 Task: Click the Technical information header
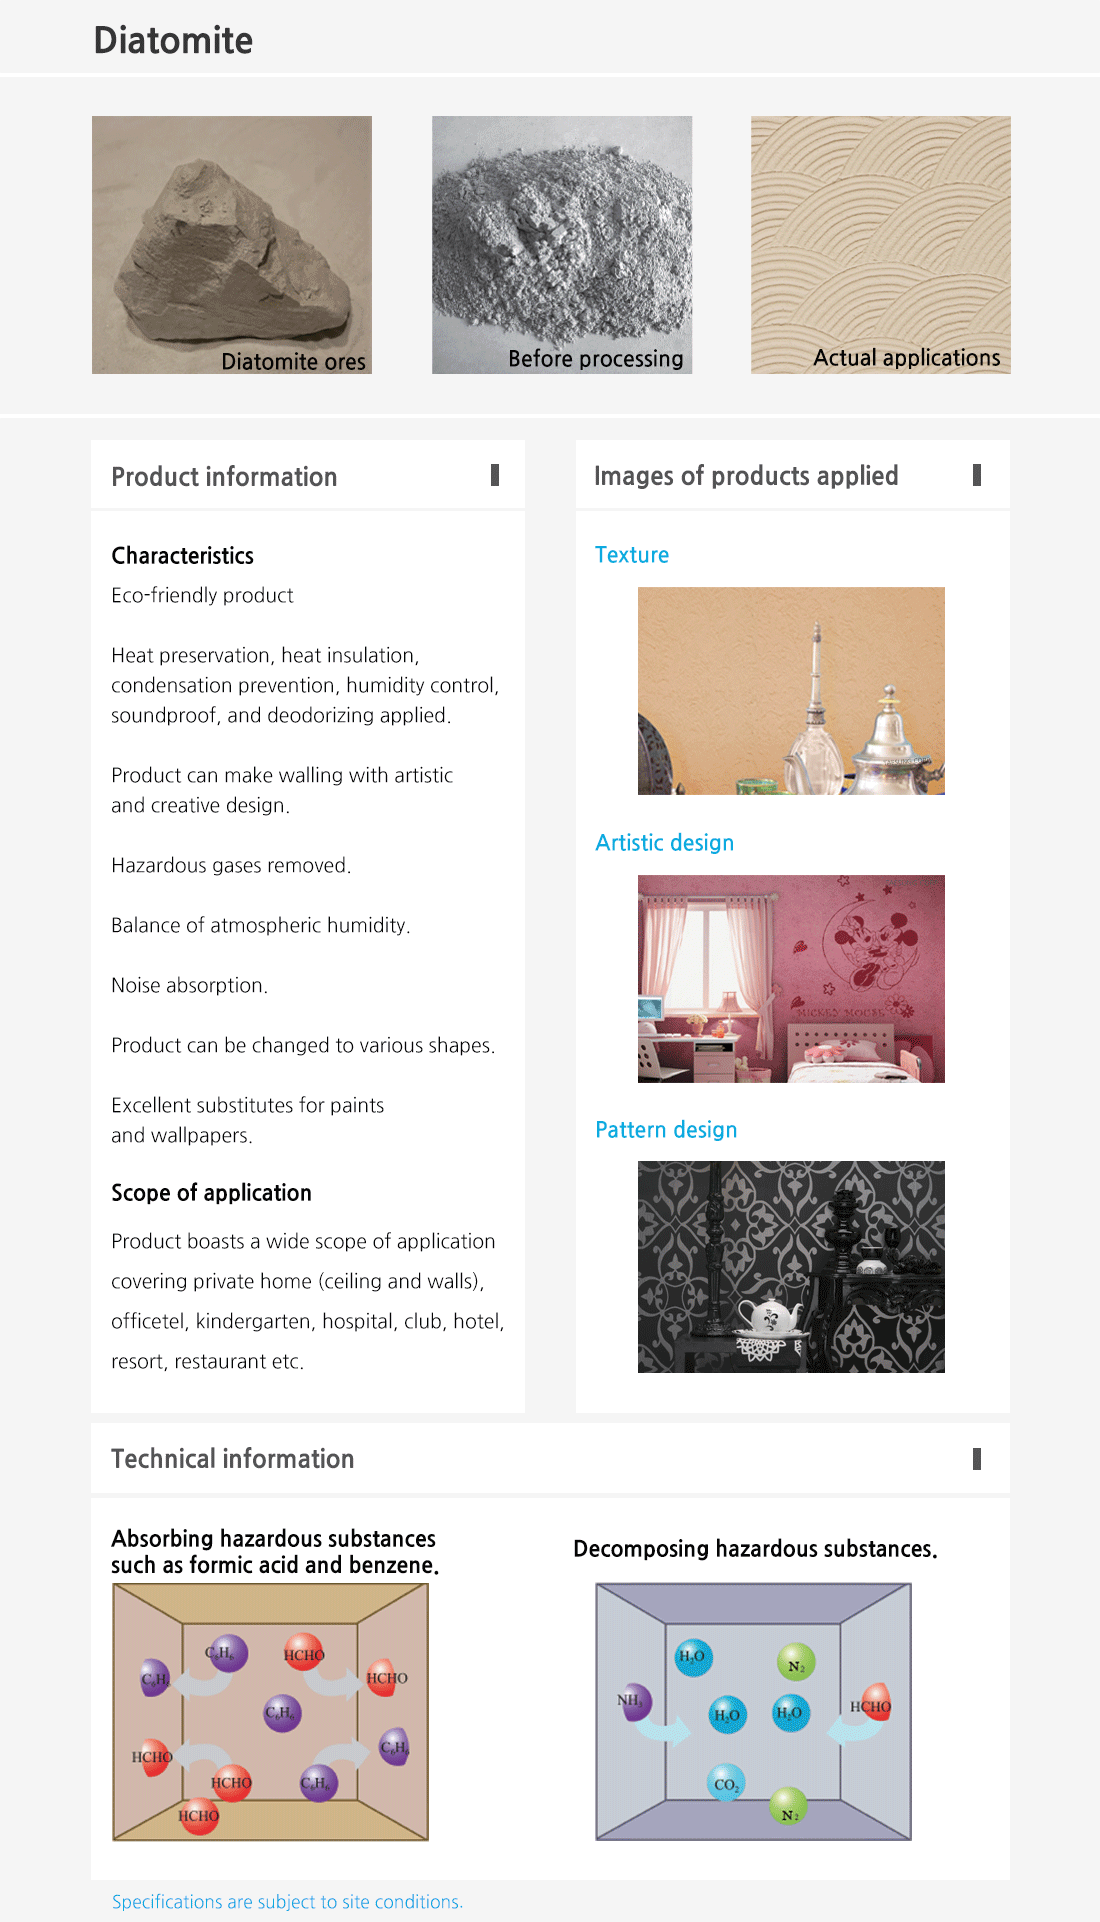coord(233,1459)
